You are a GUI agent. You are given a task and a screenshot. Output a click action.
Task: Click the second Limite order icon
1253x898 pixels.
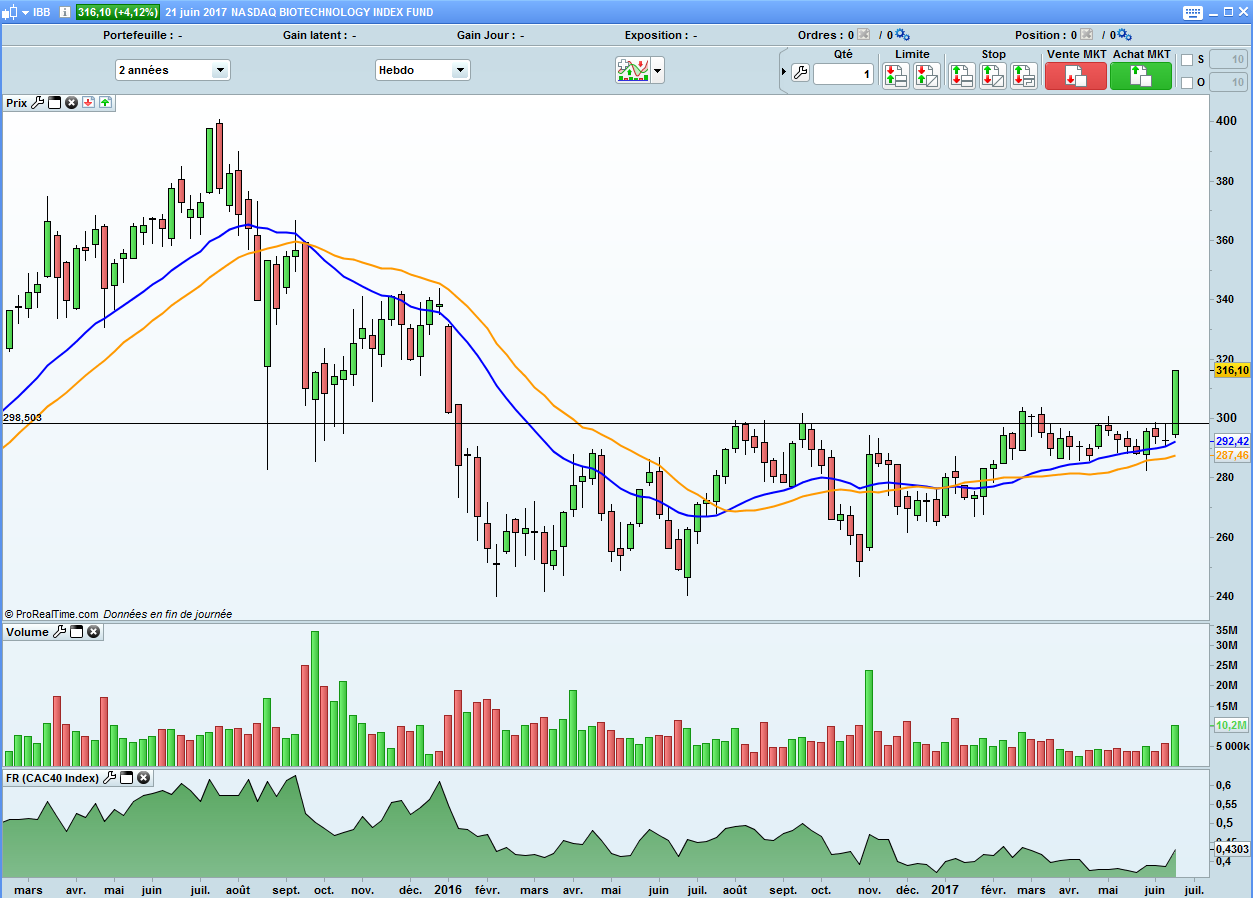pos(927,75)
